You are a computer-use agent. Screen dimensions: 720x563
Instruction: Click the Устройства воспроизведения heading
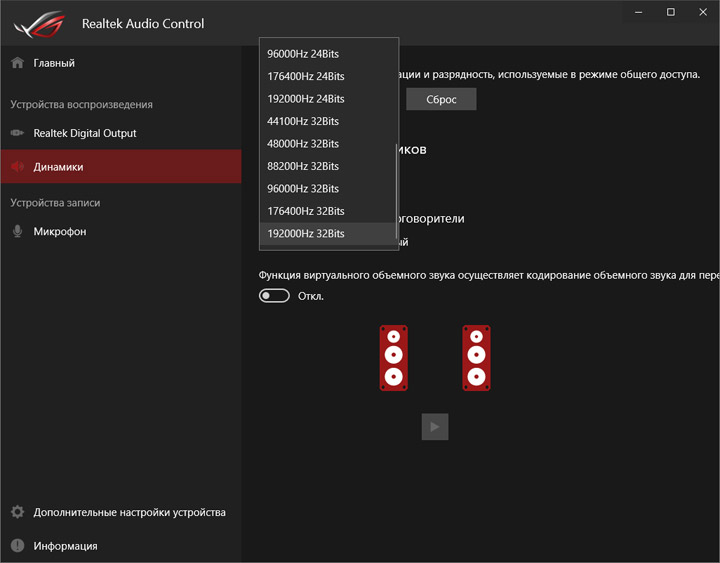click(x=81, y=104)
